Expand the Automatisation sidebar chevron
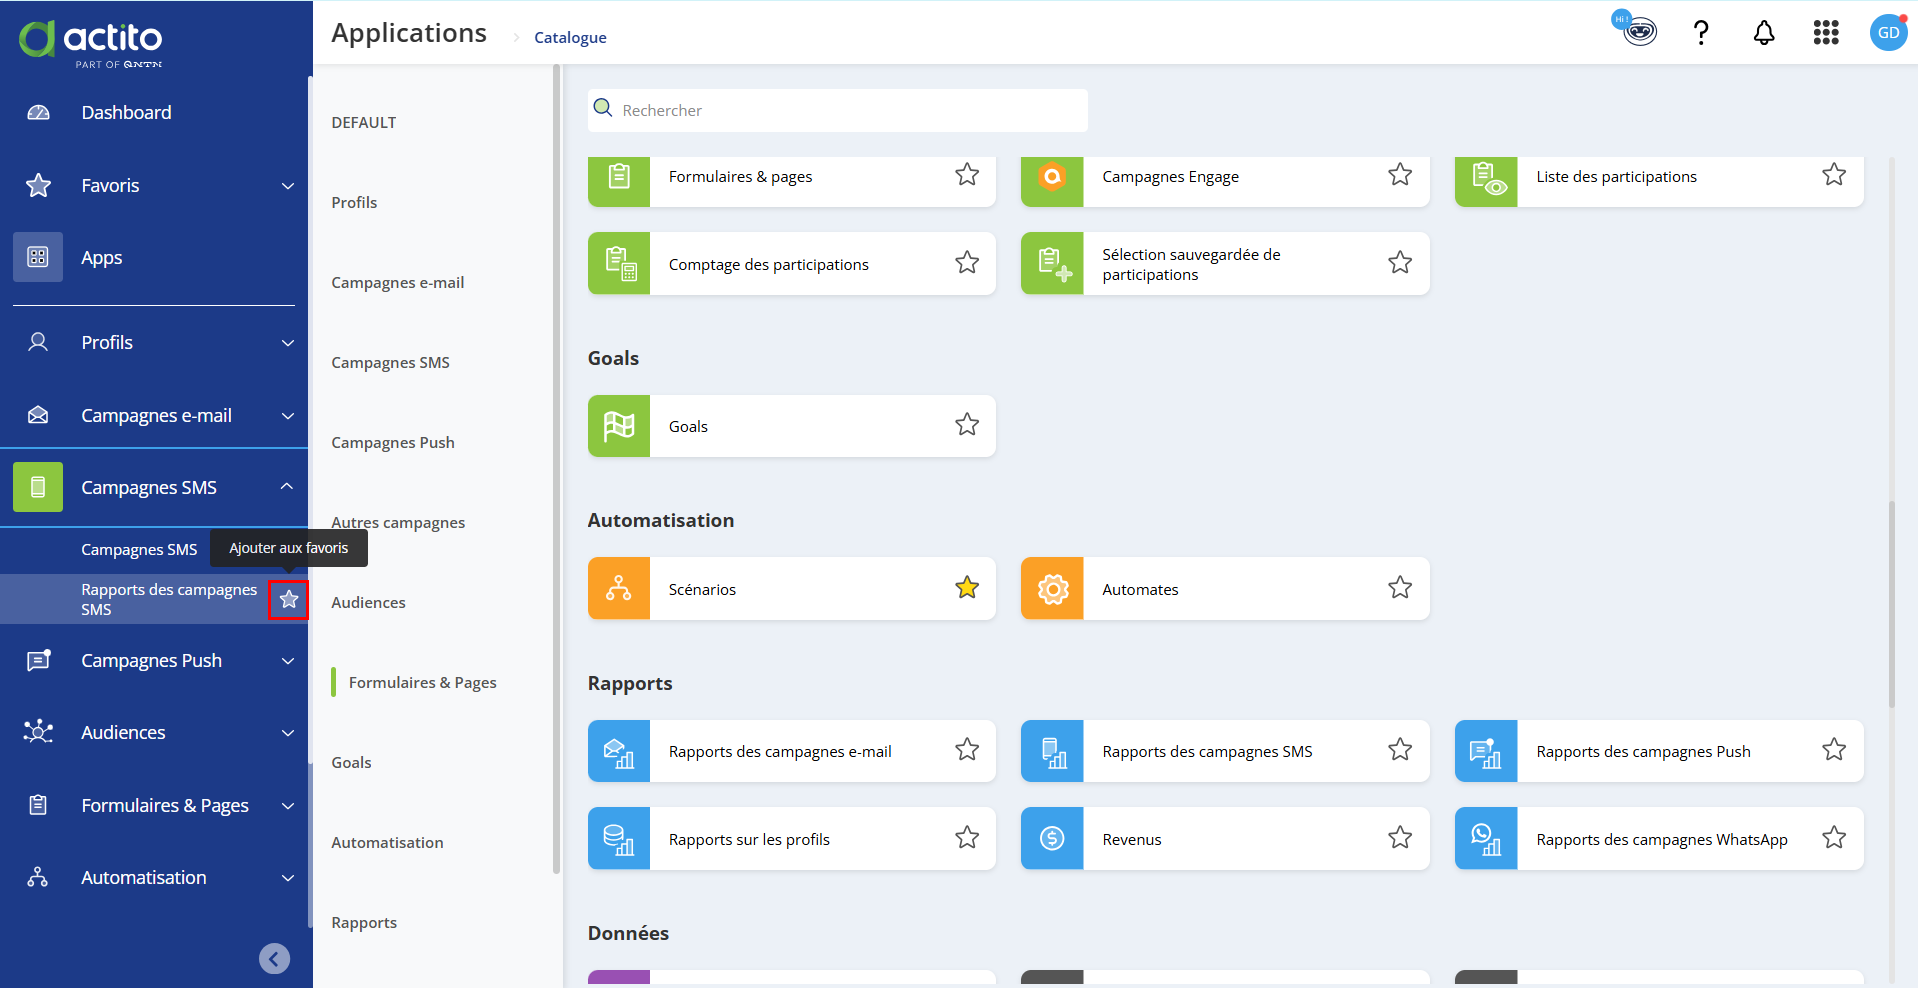This screenshot has width=1918, height=988. point(288,878)
